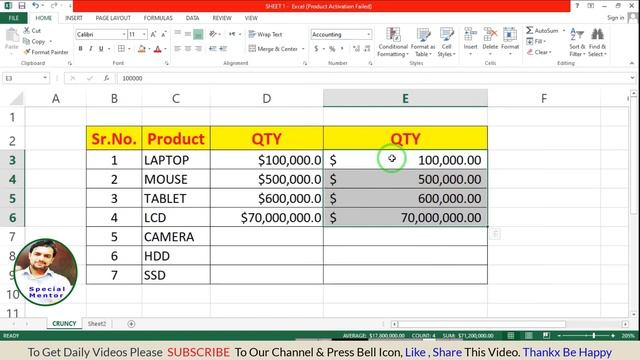Click the Decrease Decimal icon
The height and width of the screenshot is (360, 640).
(x=367, y=49)
